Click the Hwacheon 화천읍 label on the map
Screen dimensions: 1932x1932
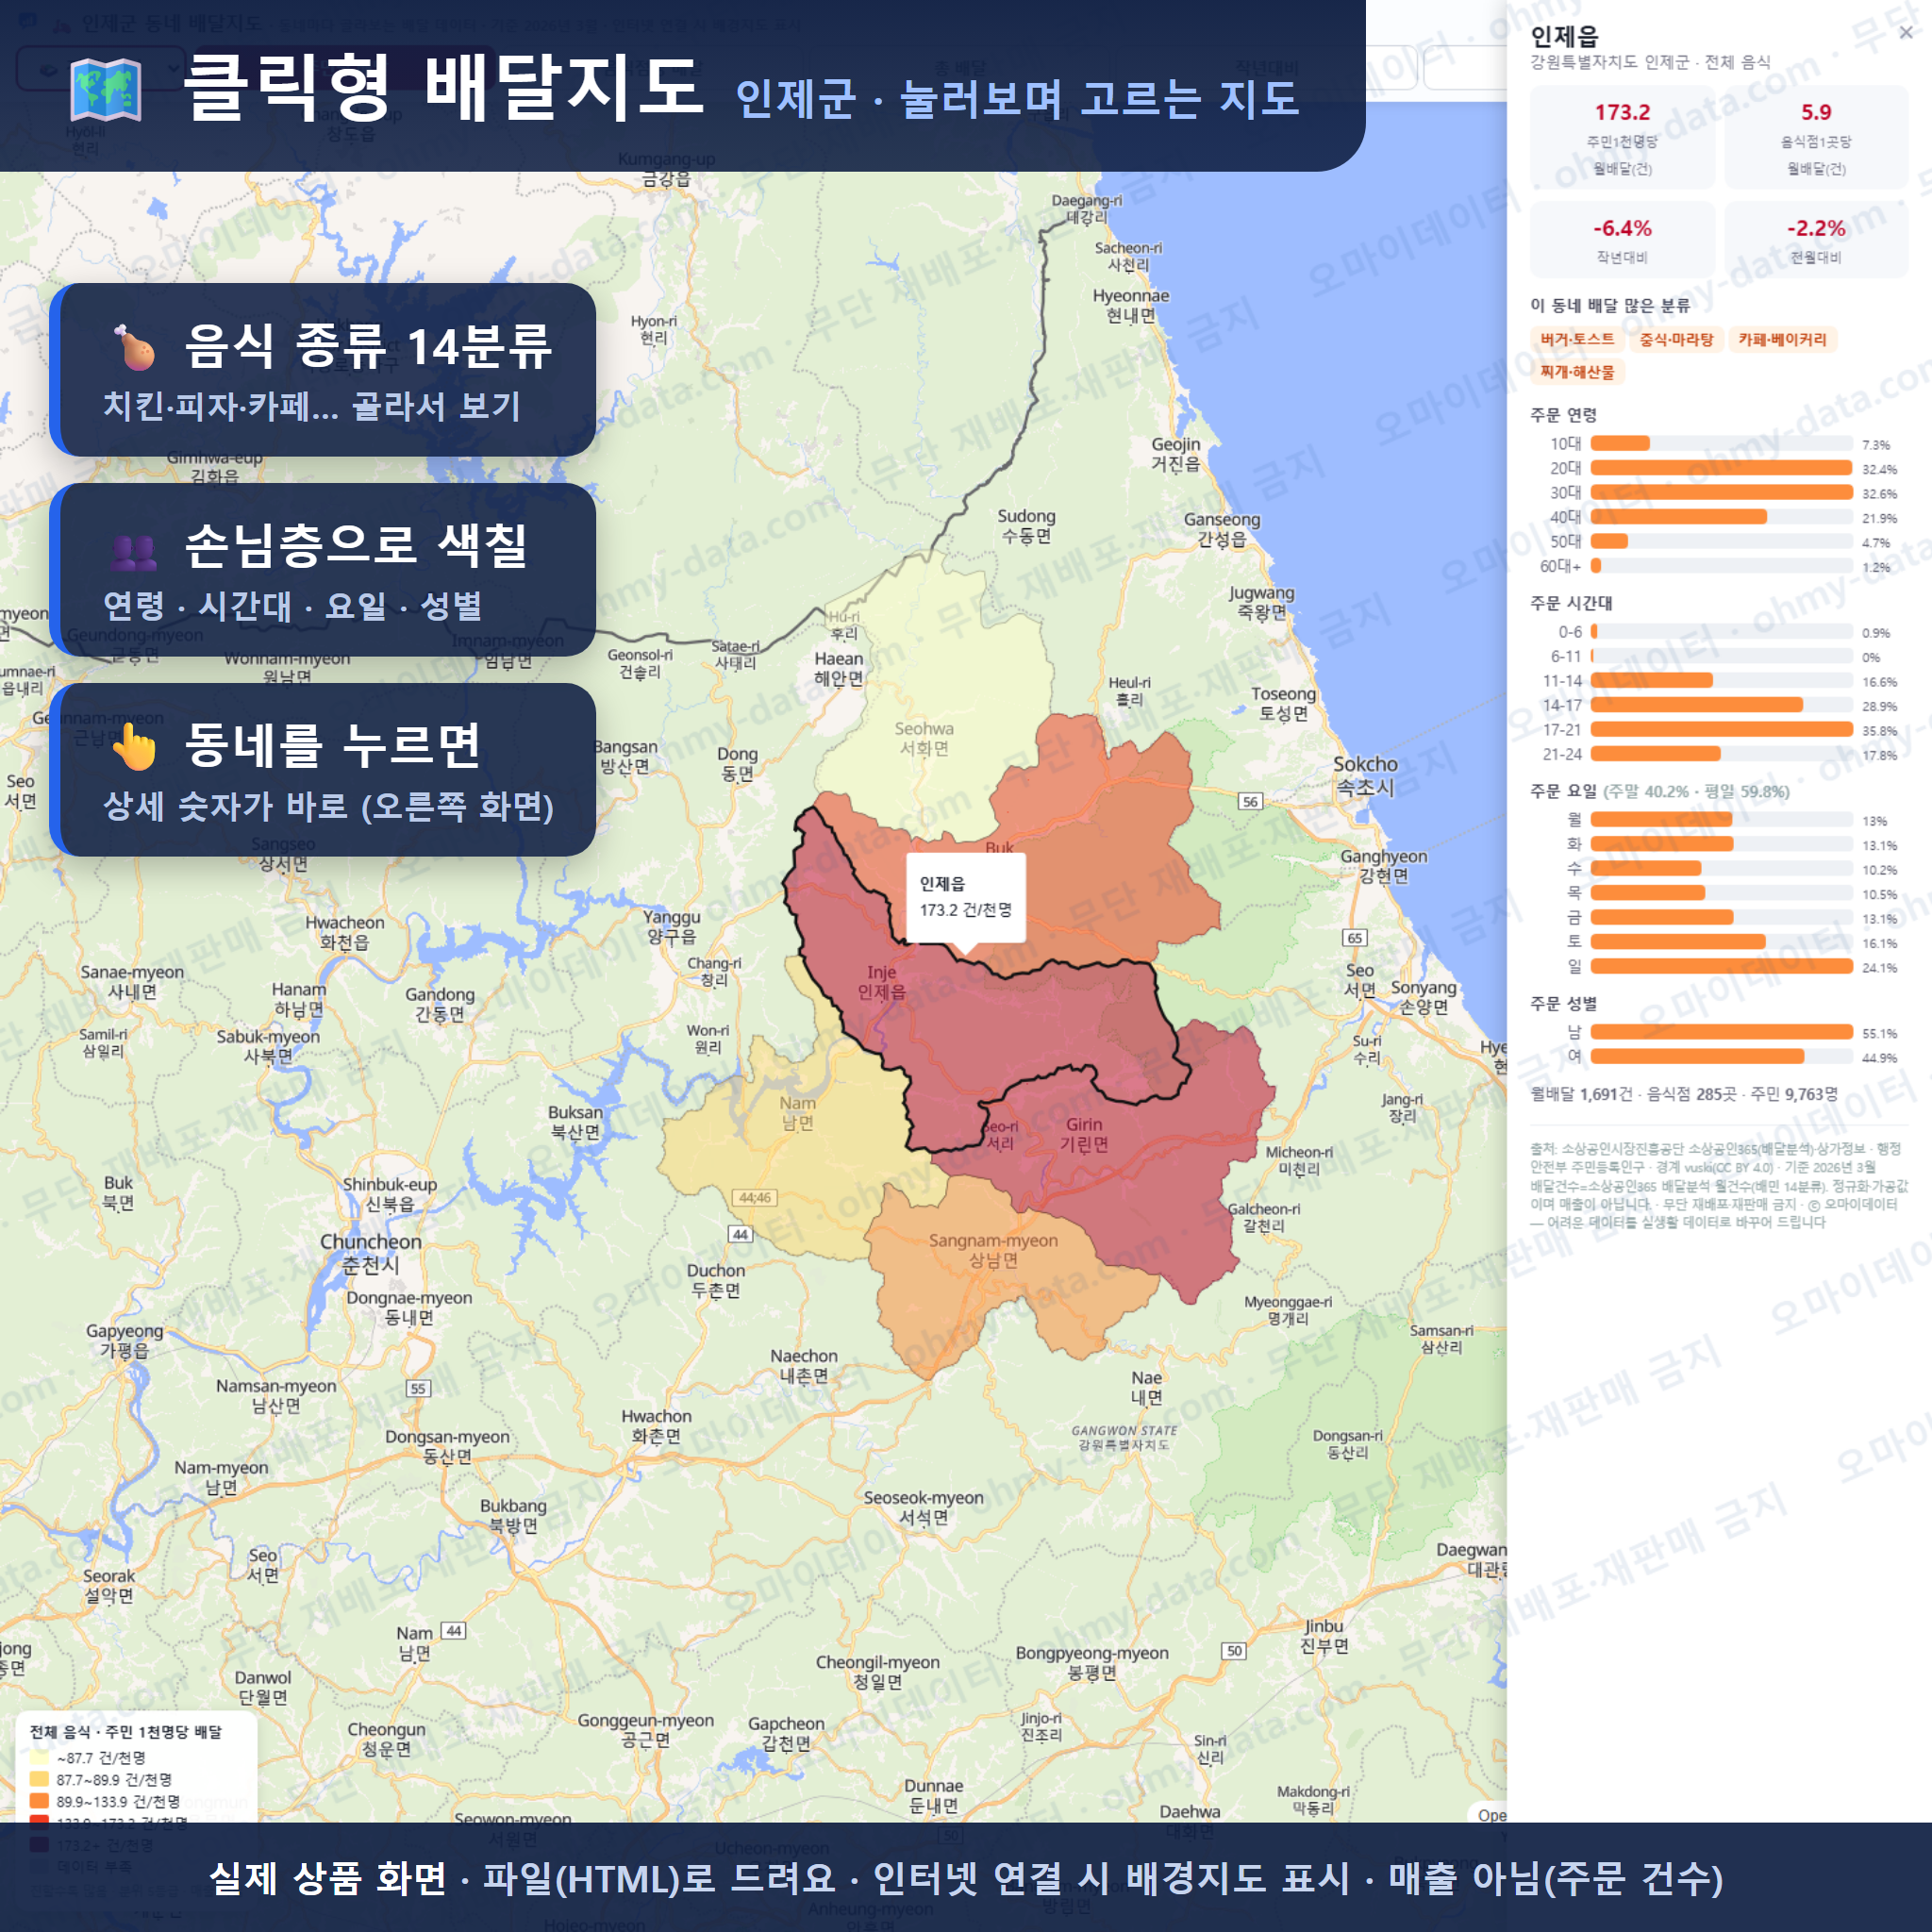tap(344, 932)
